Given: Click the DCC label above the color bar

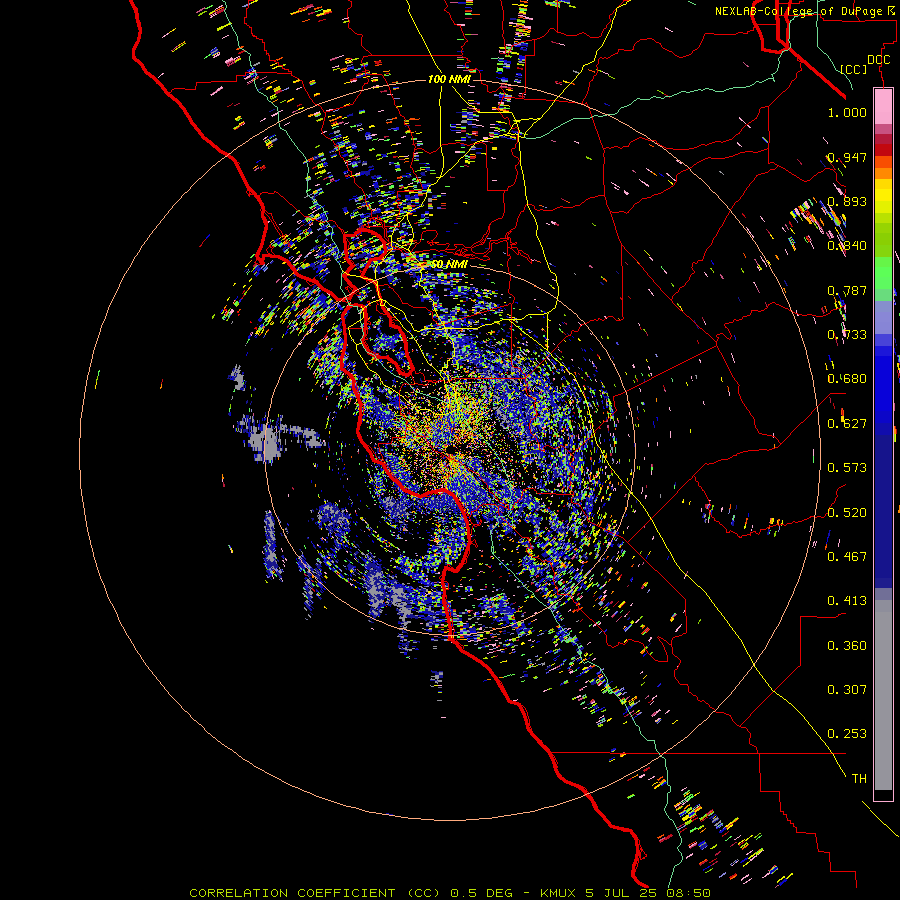Looking at the screenshot, I should click(878, 60).
